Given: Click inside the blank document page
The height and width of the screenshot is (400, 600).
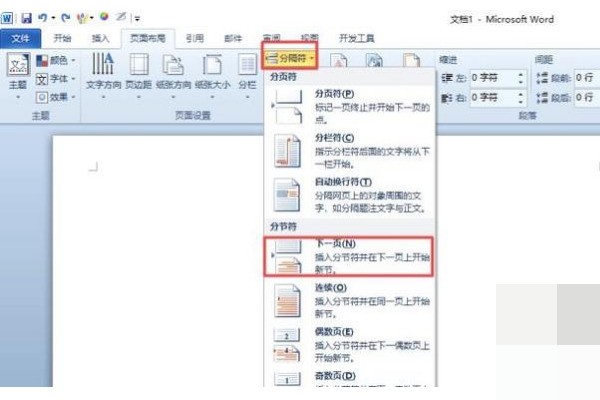Looking at the screenshot, I should (x=158, y=260).
